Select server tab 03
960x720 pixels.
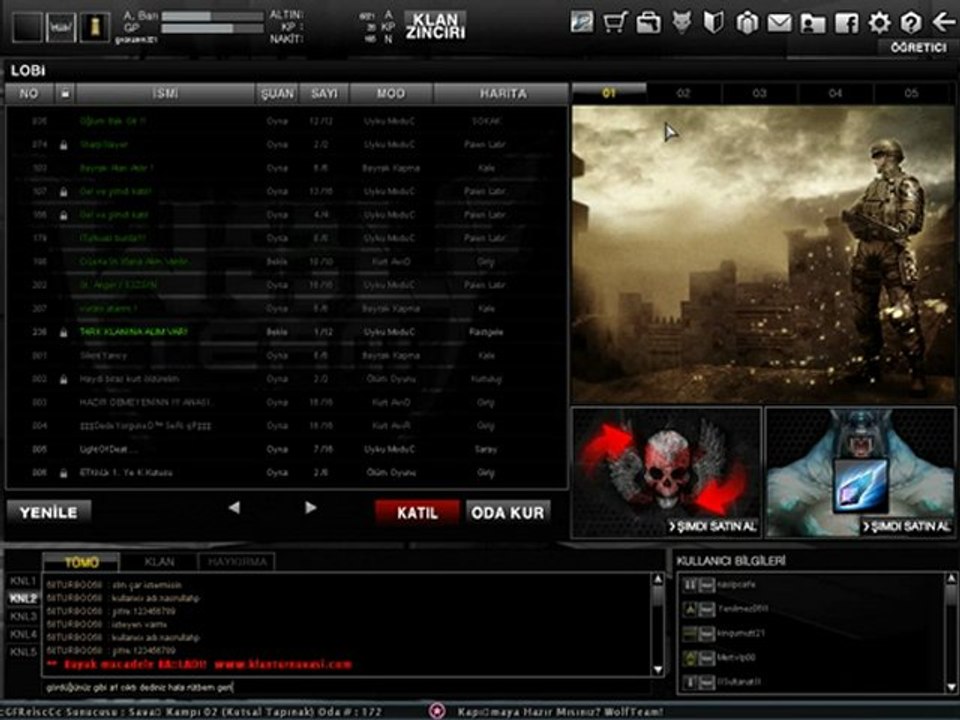coord(760,93)
